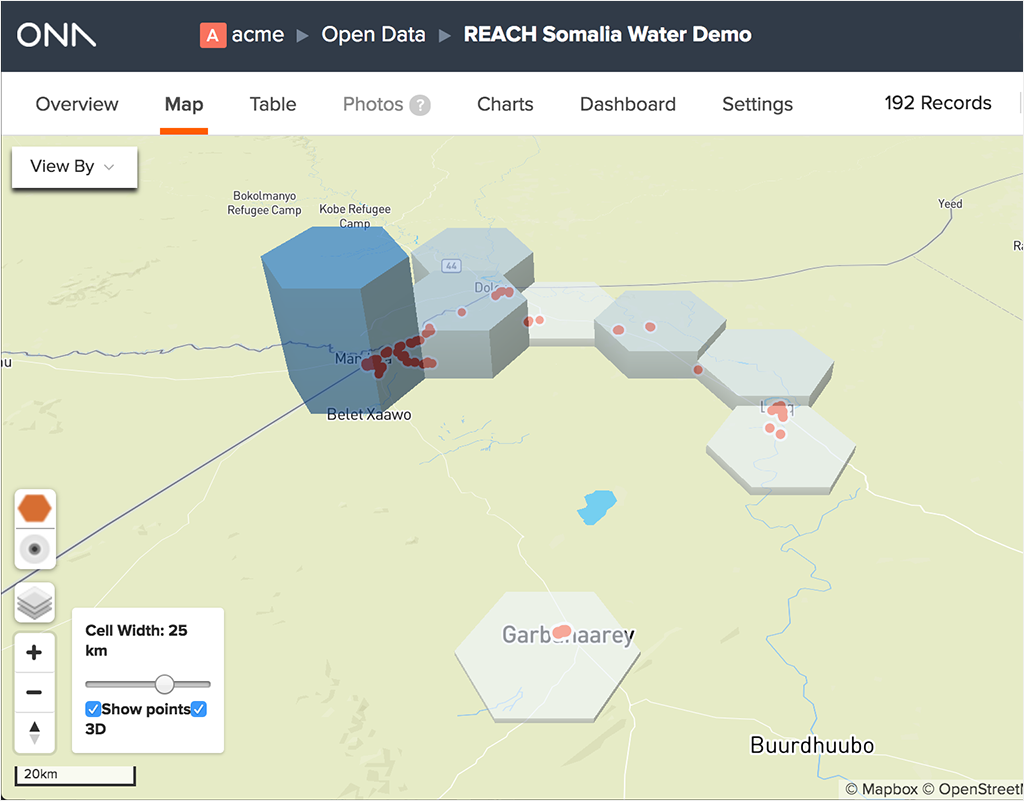The height and width of the screenshot is (801, 1024).
Task: Click the 20km scale bar
Action: click(75, 775)
